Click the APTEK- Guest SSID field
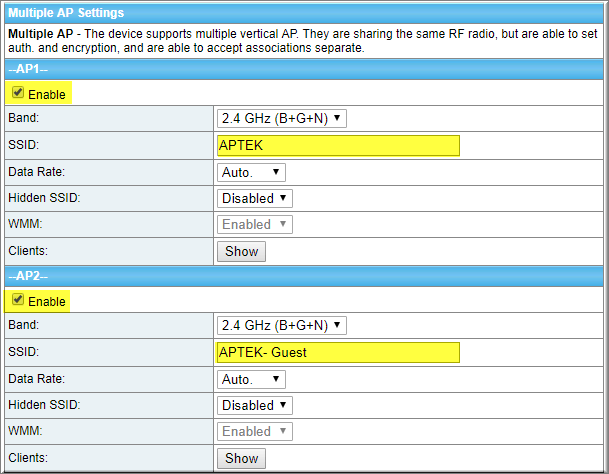Image resolution: width=609 pixels, height=474 pixels. 338,352
